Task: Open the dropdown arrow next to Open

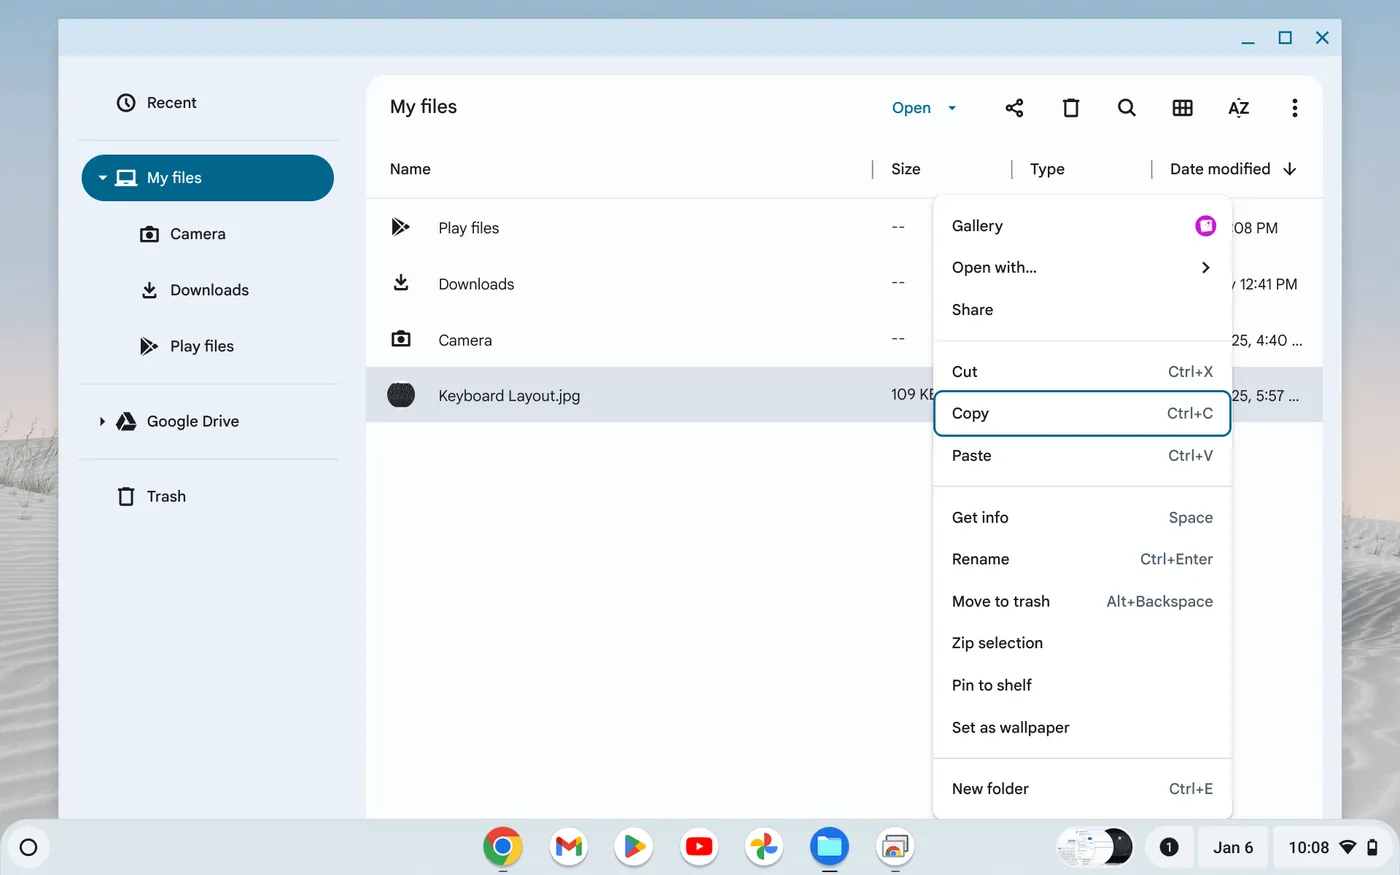Action: pos(952,108)
